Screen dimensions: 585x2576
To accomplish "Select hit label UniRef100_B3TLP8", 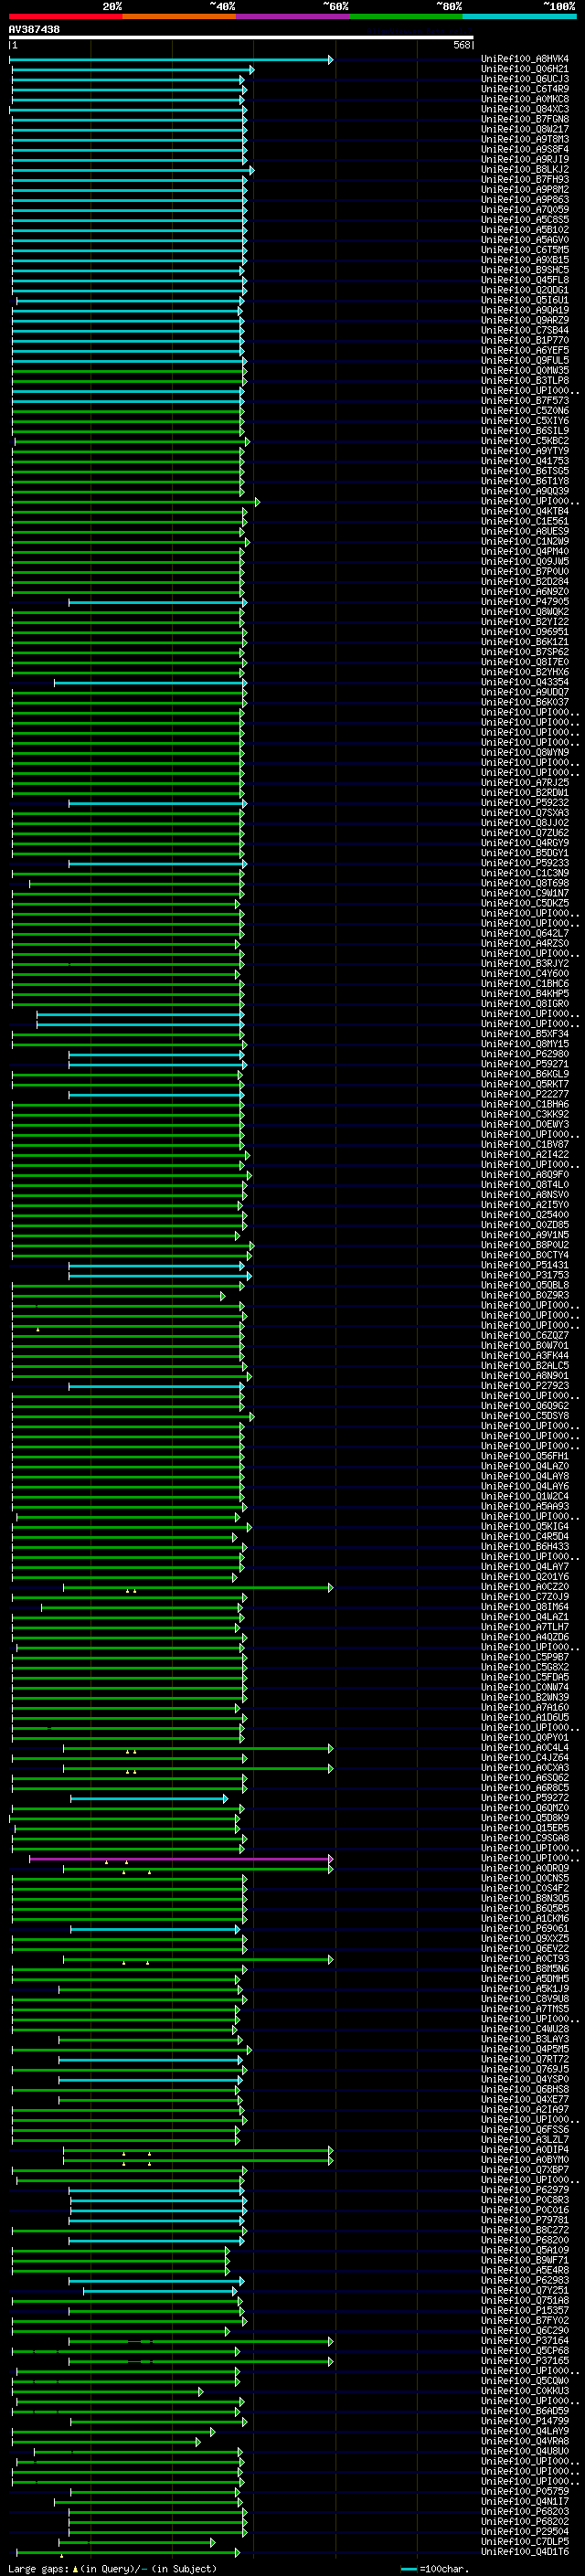I will tap(525, 380).
